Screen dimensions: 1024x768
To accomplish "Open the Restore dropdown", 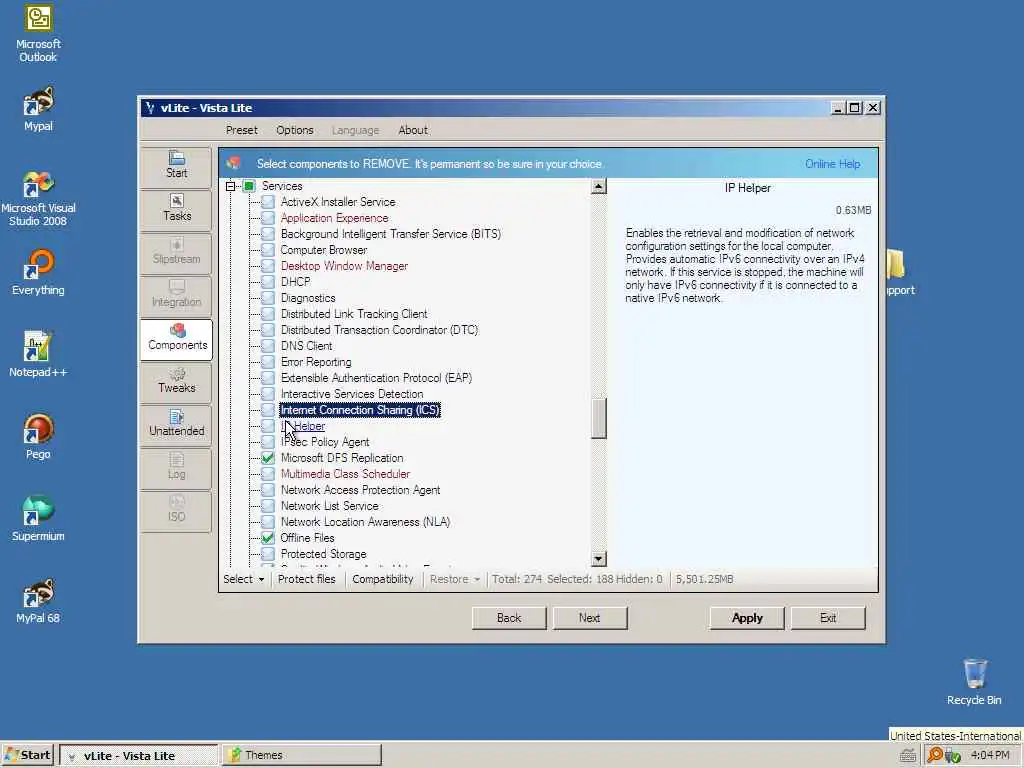I will (455, 579).
